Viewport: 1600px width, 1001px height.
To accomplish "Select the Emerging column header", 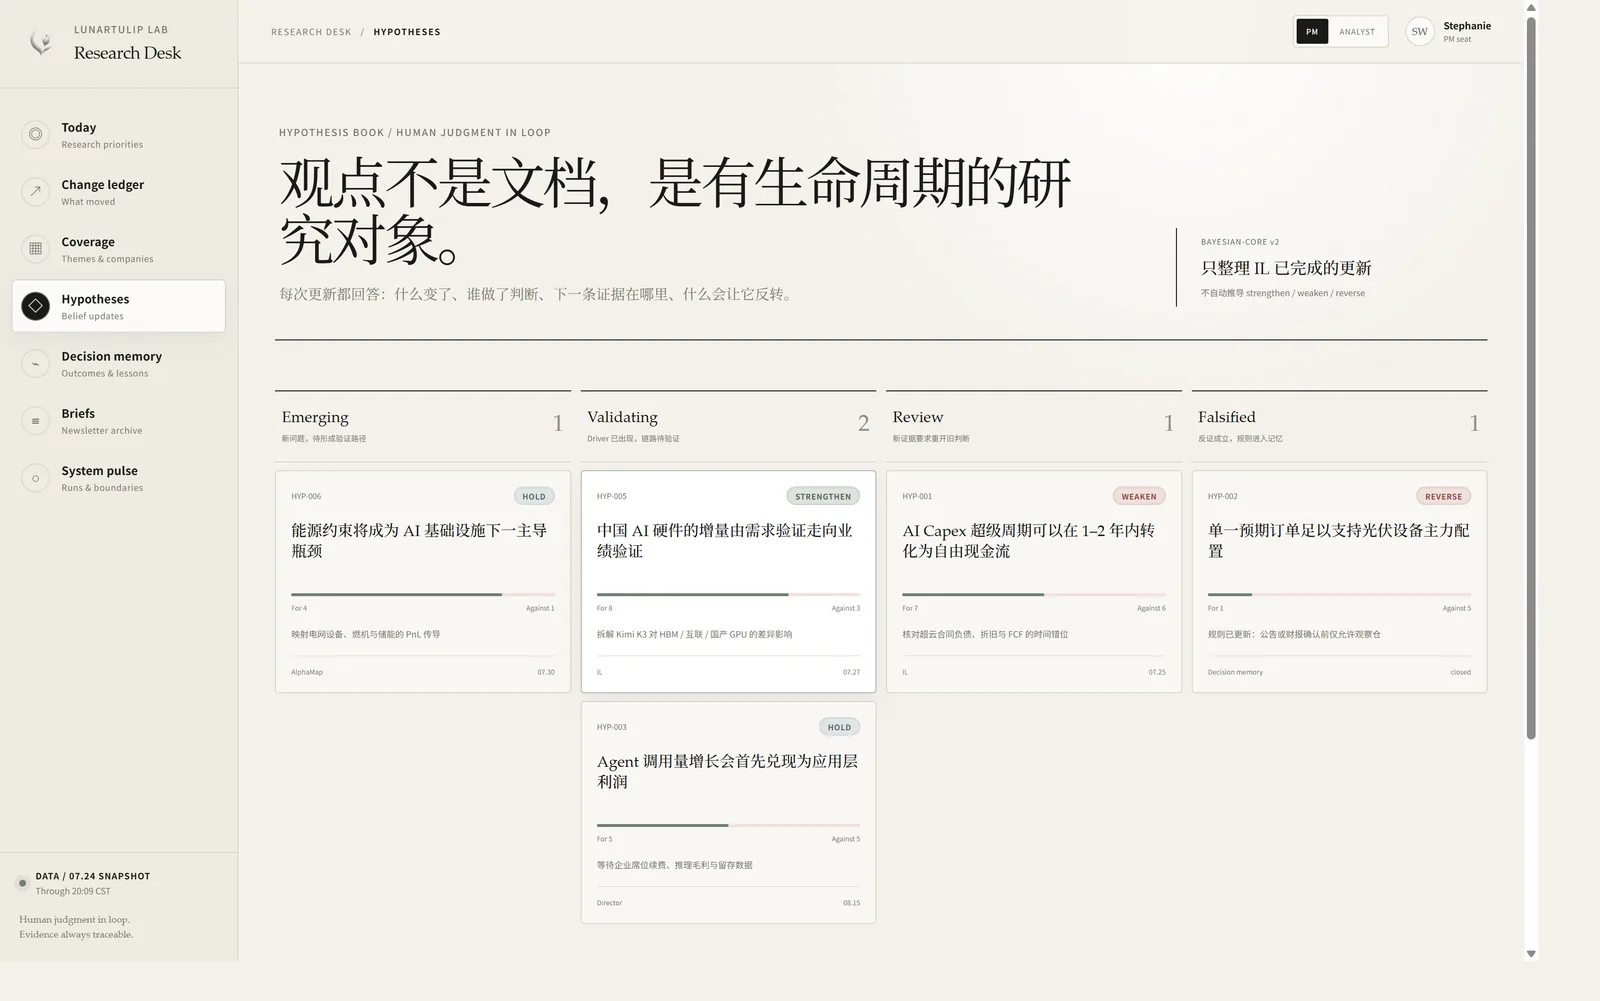I will click(x=423, y=425).
